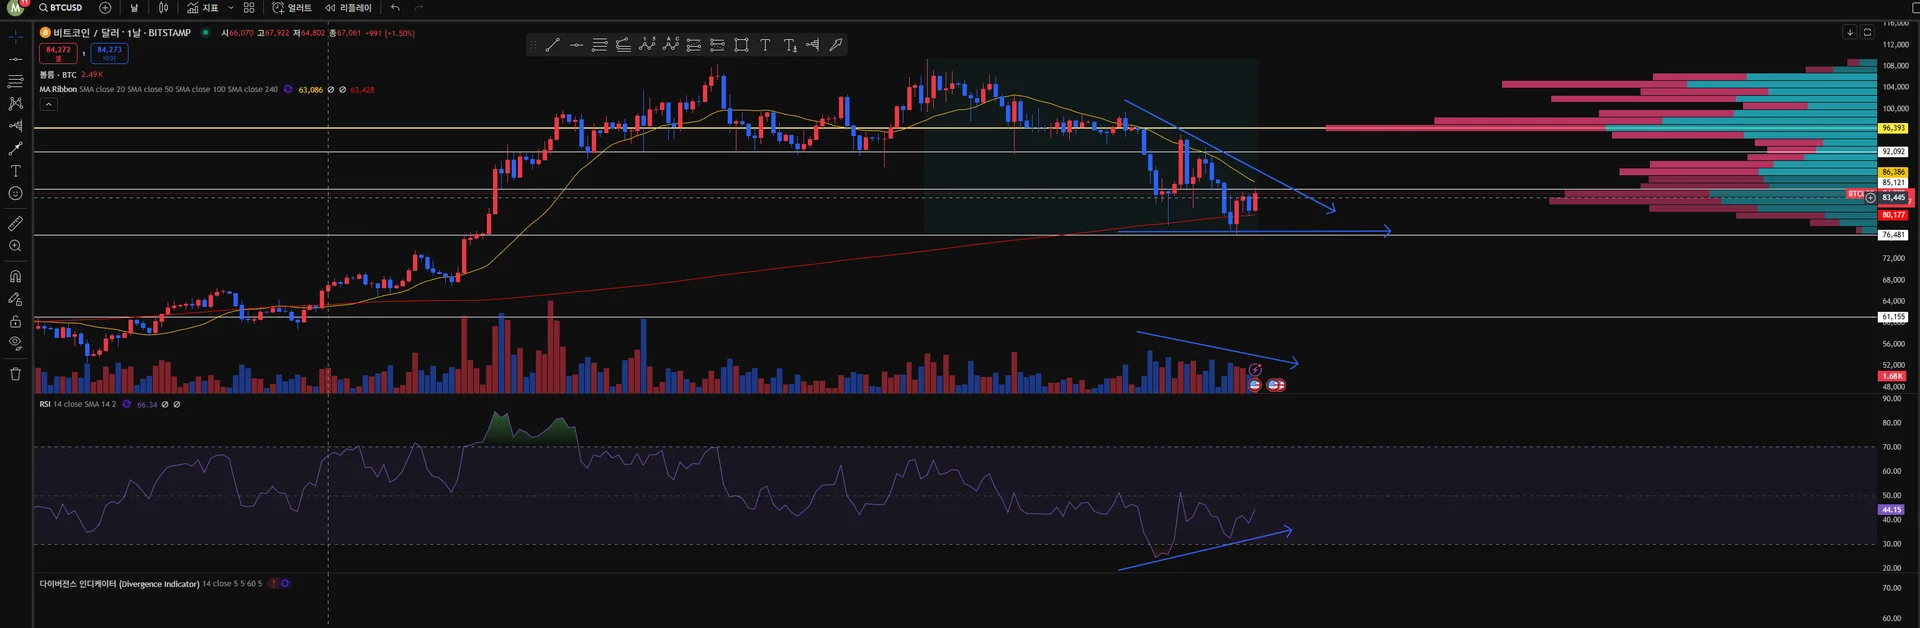
Task: Click the 96,393 yellow price label
Action: click(x=1893, y=128)
